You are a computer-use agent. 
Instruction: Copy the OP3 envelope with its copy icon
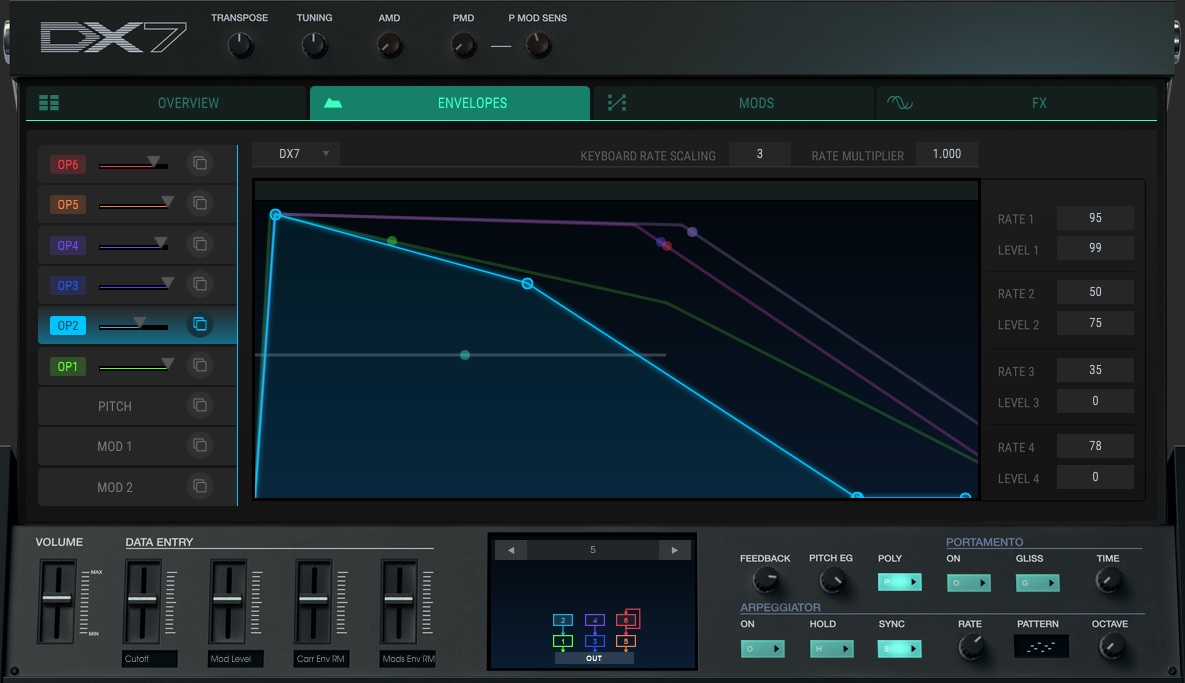point(200,284)
